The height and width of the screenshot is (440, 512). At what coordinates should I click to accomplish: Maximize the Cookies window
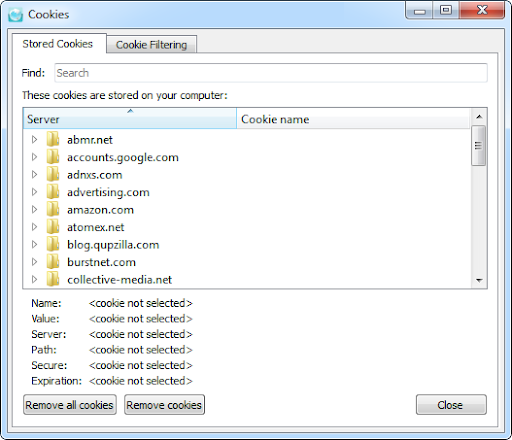point(446,11)
